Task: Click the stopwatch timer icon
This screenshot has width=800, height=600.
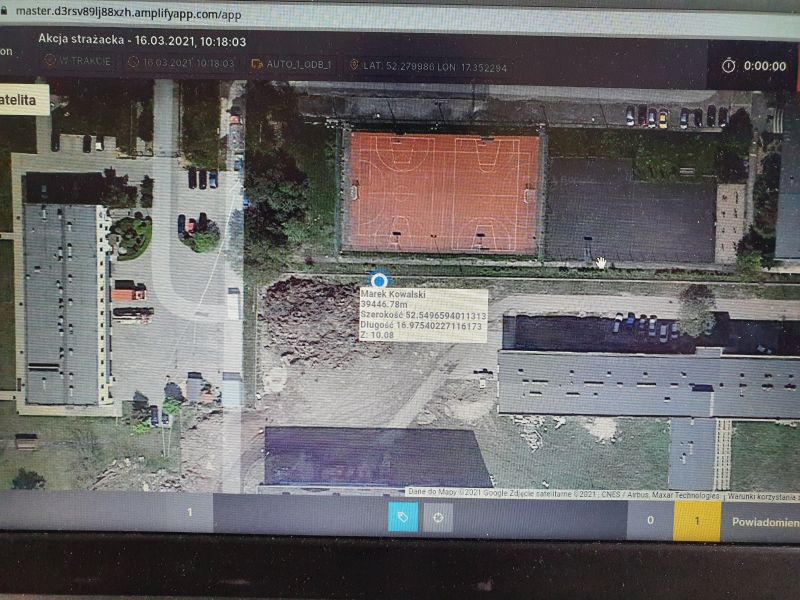Action: (x=728, y=65)
